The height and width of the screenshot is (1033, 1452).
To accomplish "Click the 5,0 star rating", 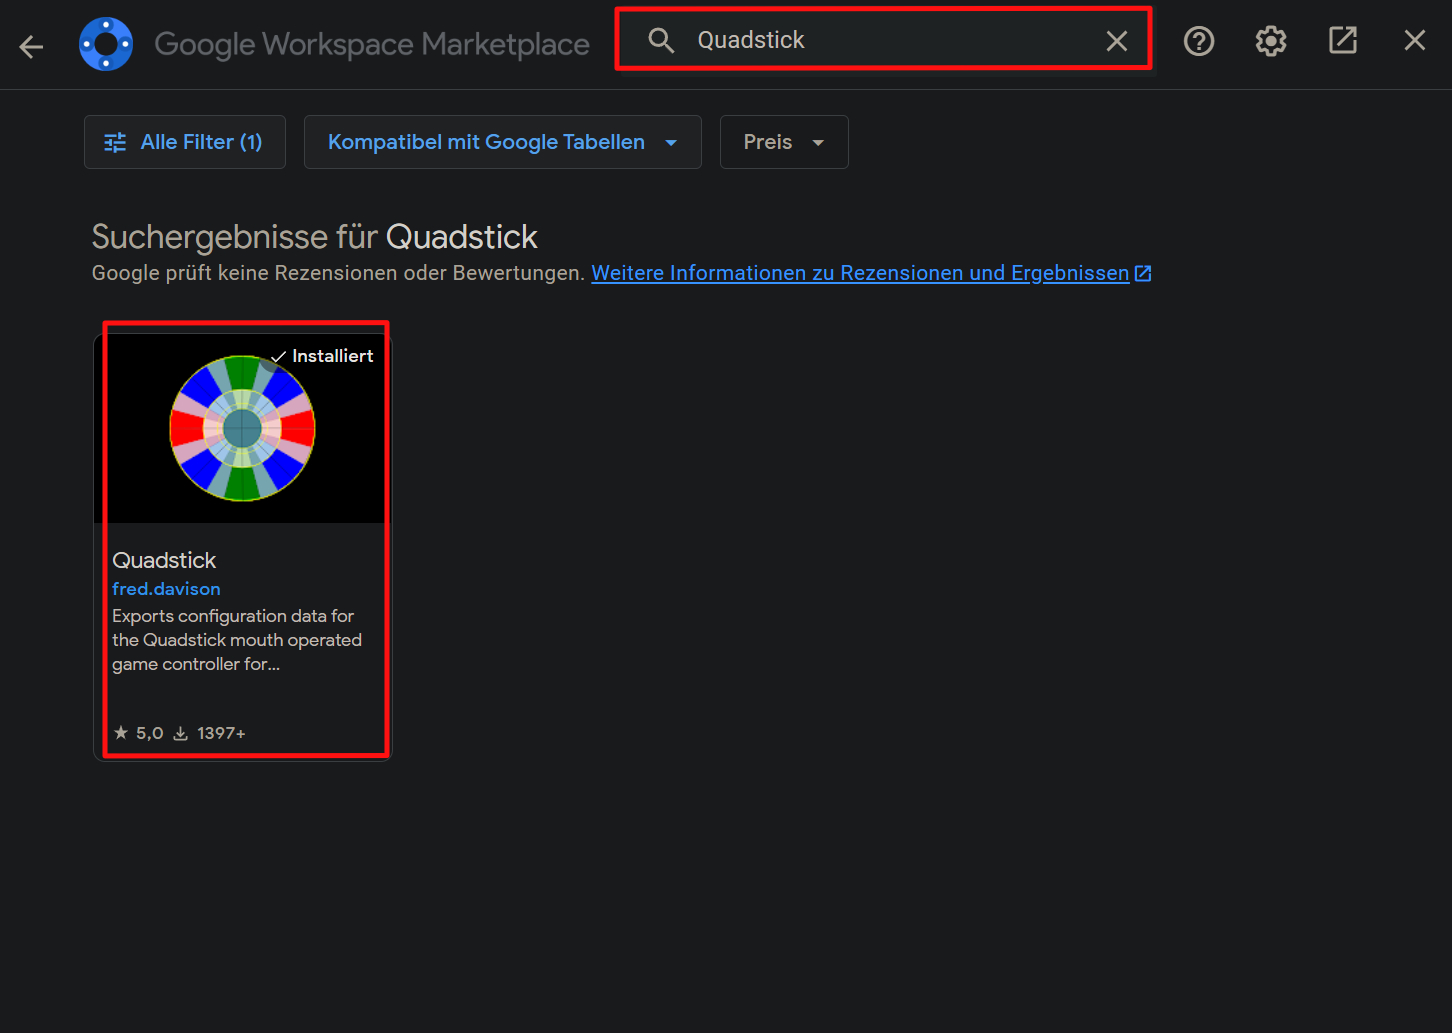I will coord(139,733).
